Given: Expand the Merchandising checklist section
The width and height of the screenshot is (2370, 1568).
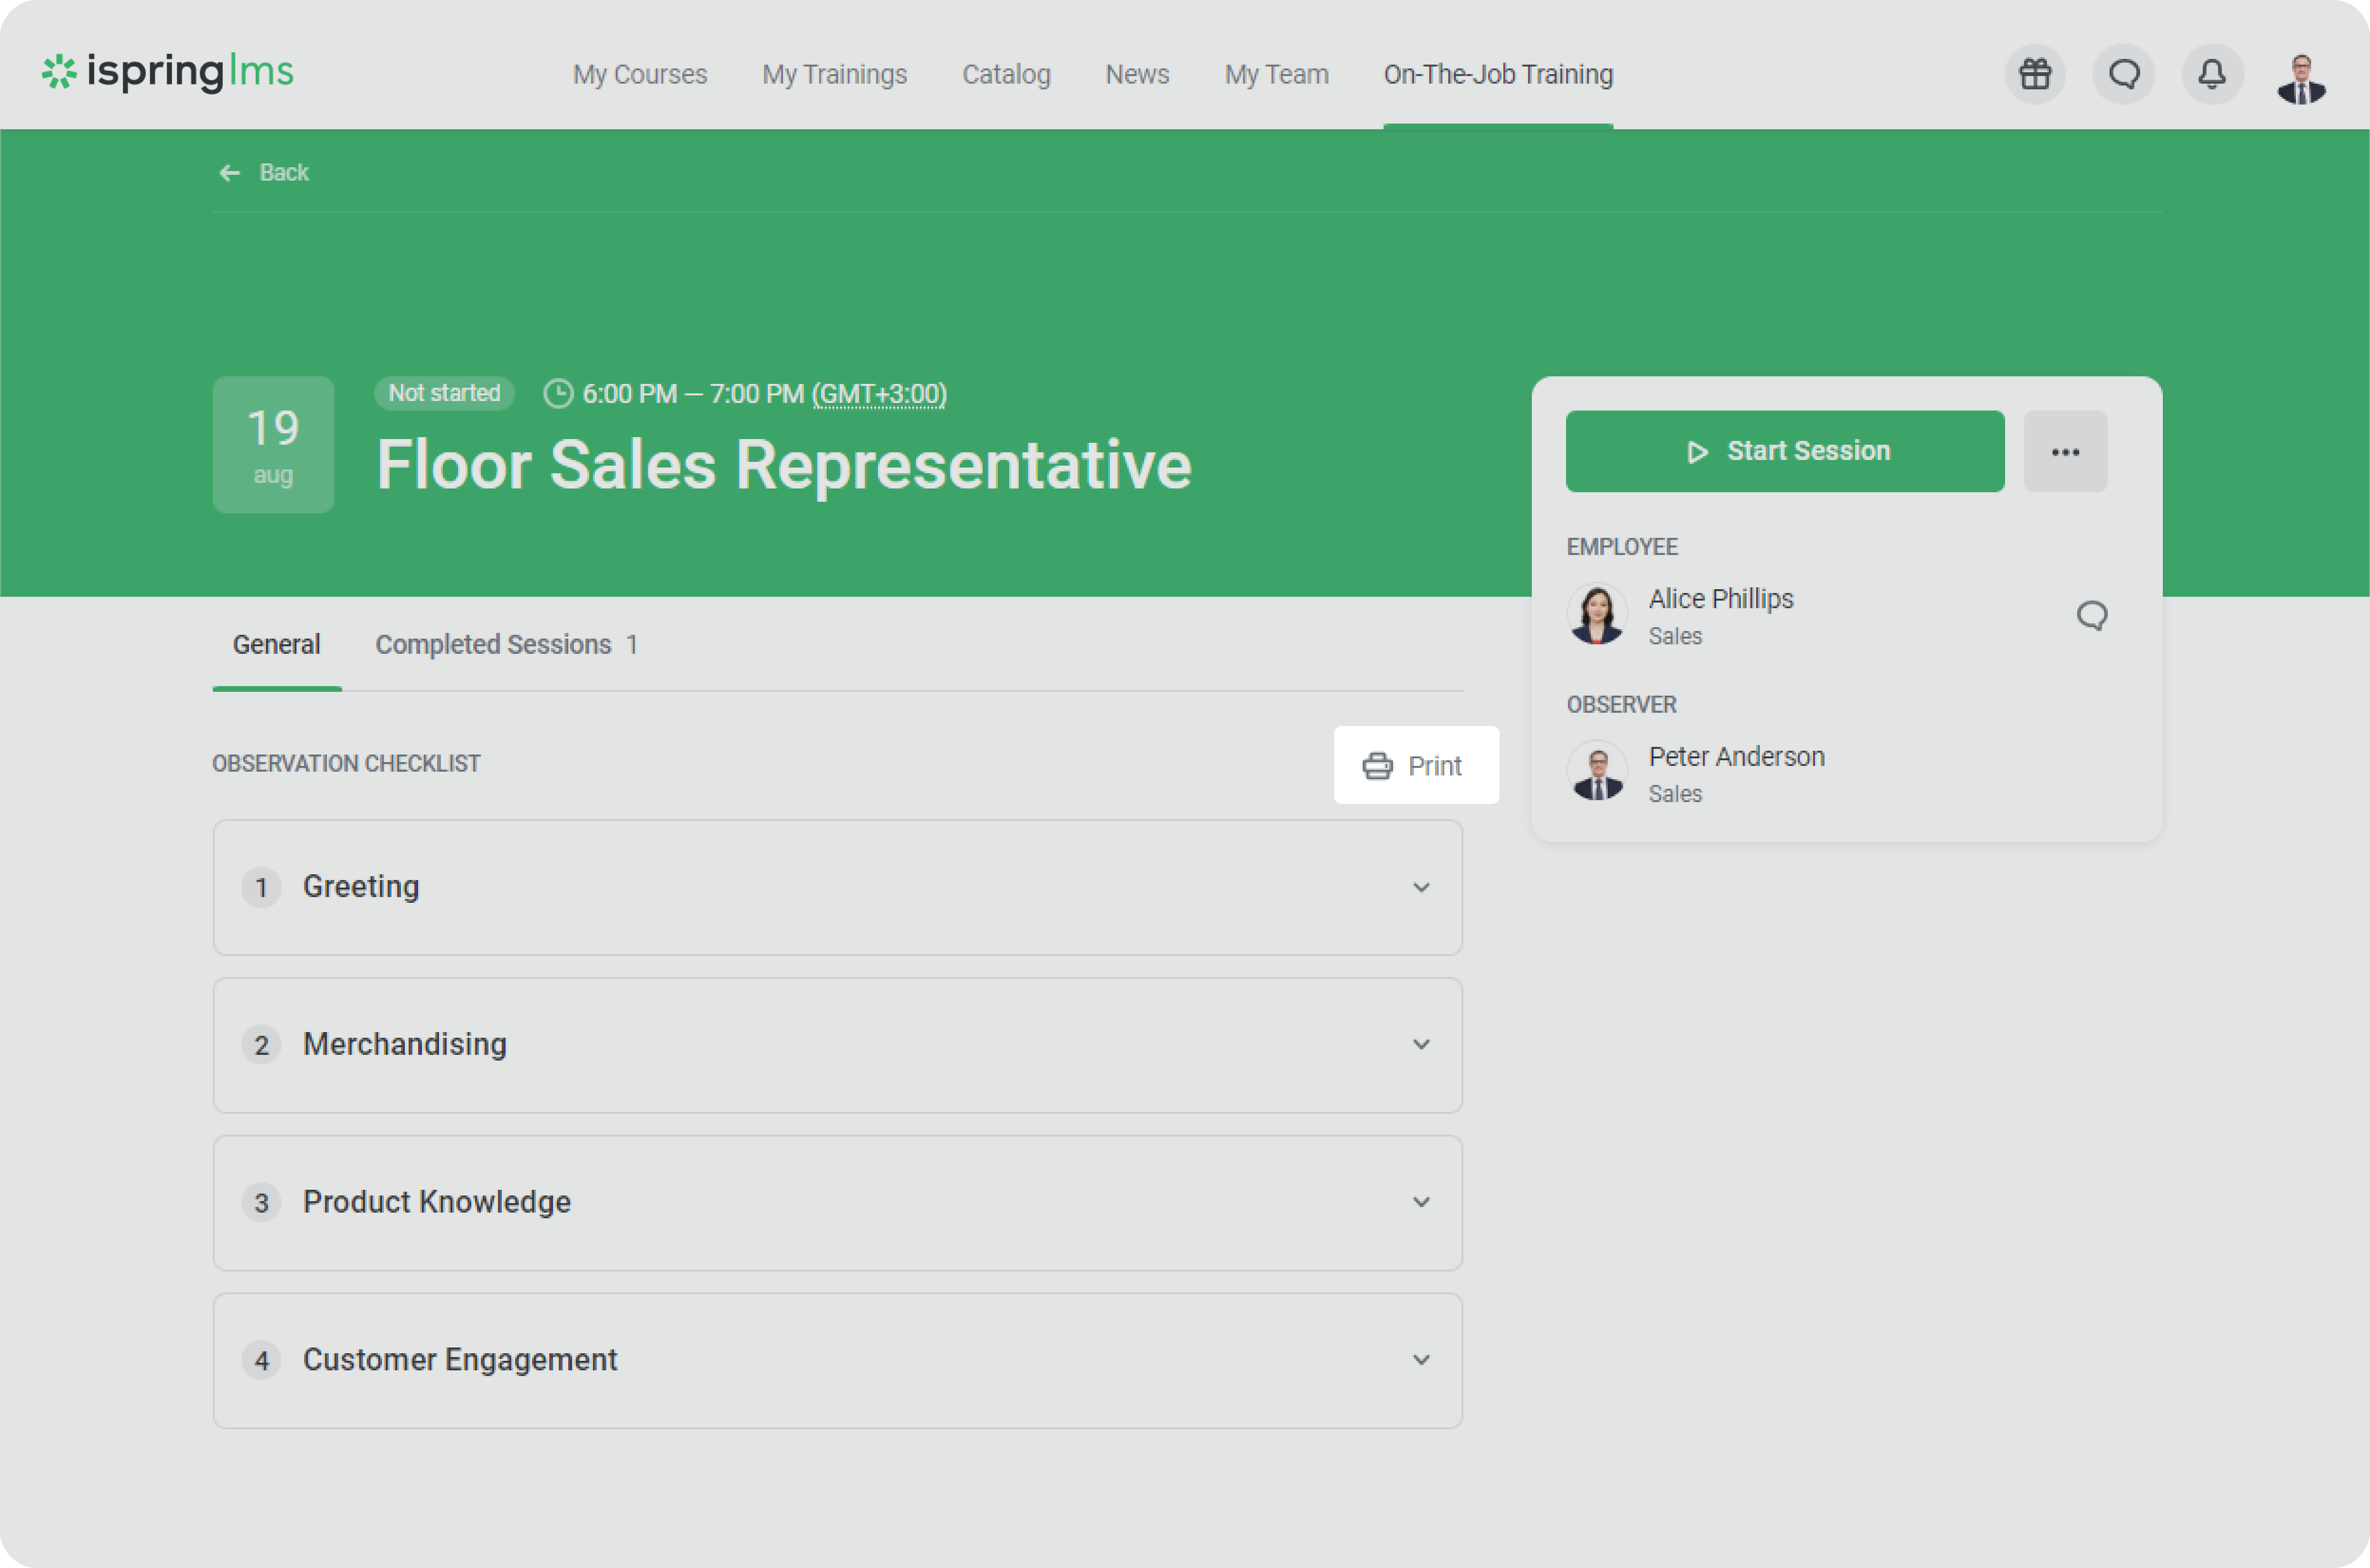Looking at the screenshot, I should click(1420, 1045).
